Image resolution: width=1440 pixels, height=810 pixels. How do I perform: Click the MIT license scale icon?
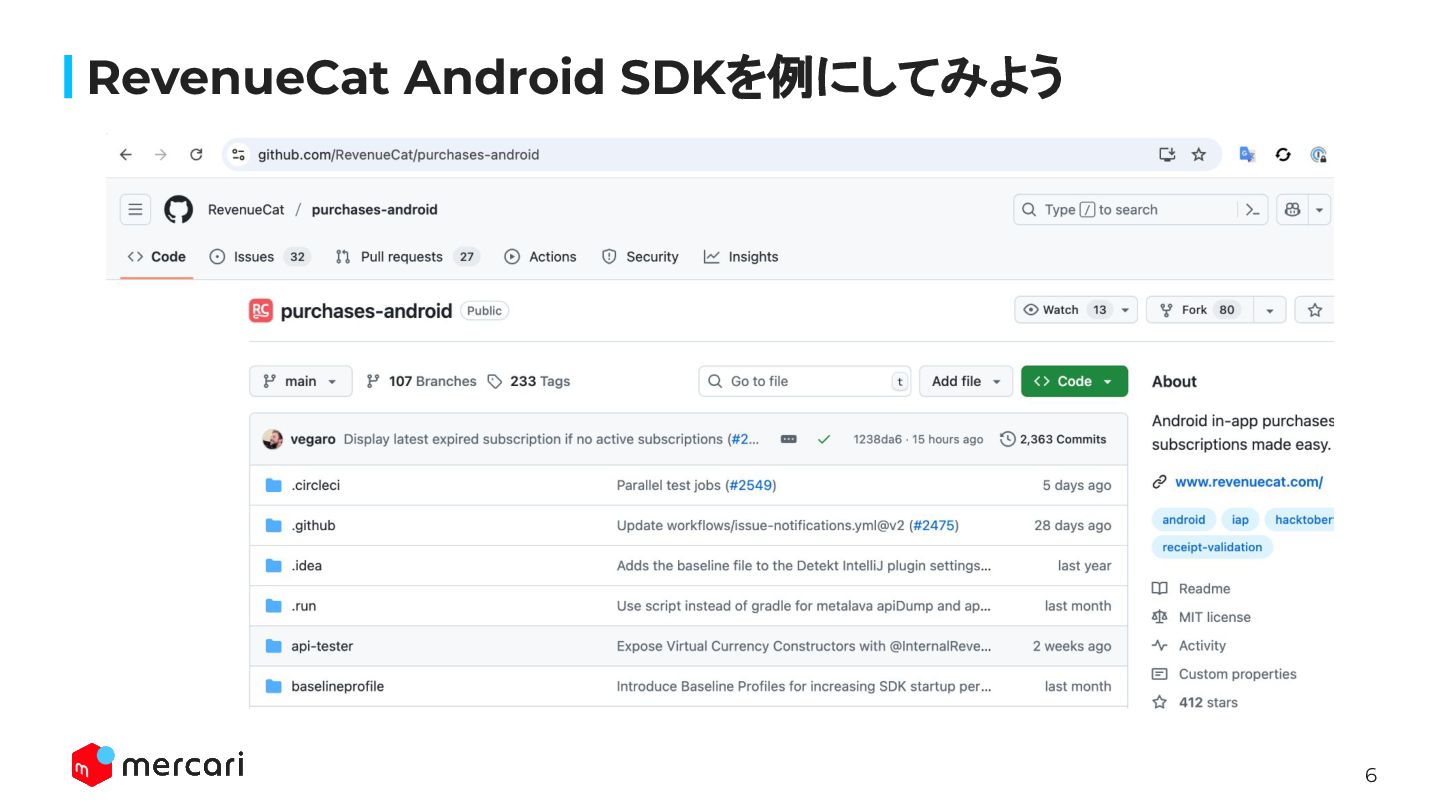point(1160,617)
